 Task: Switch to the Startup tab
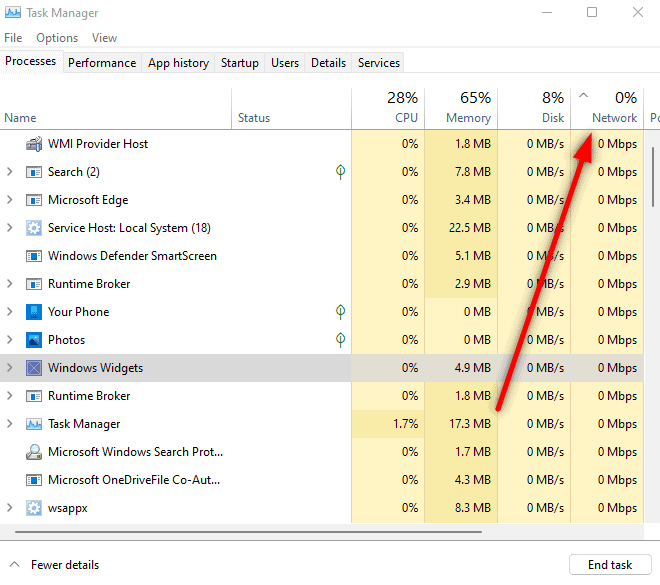click(240, 63)
